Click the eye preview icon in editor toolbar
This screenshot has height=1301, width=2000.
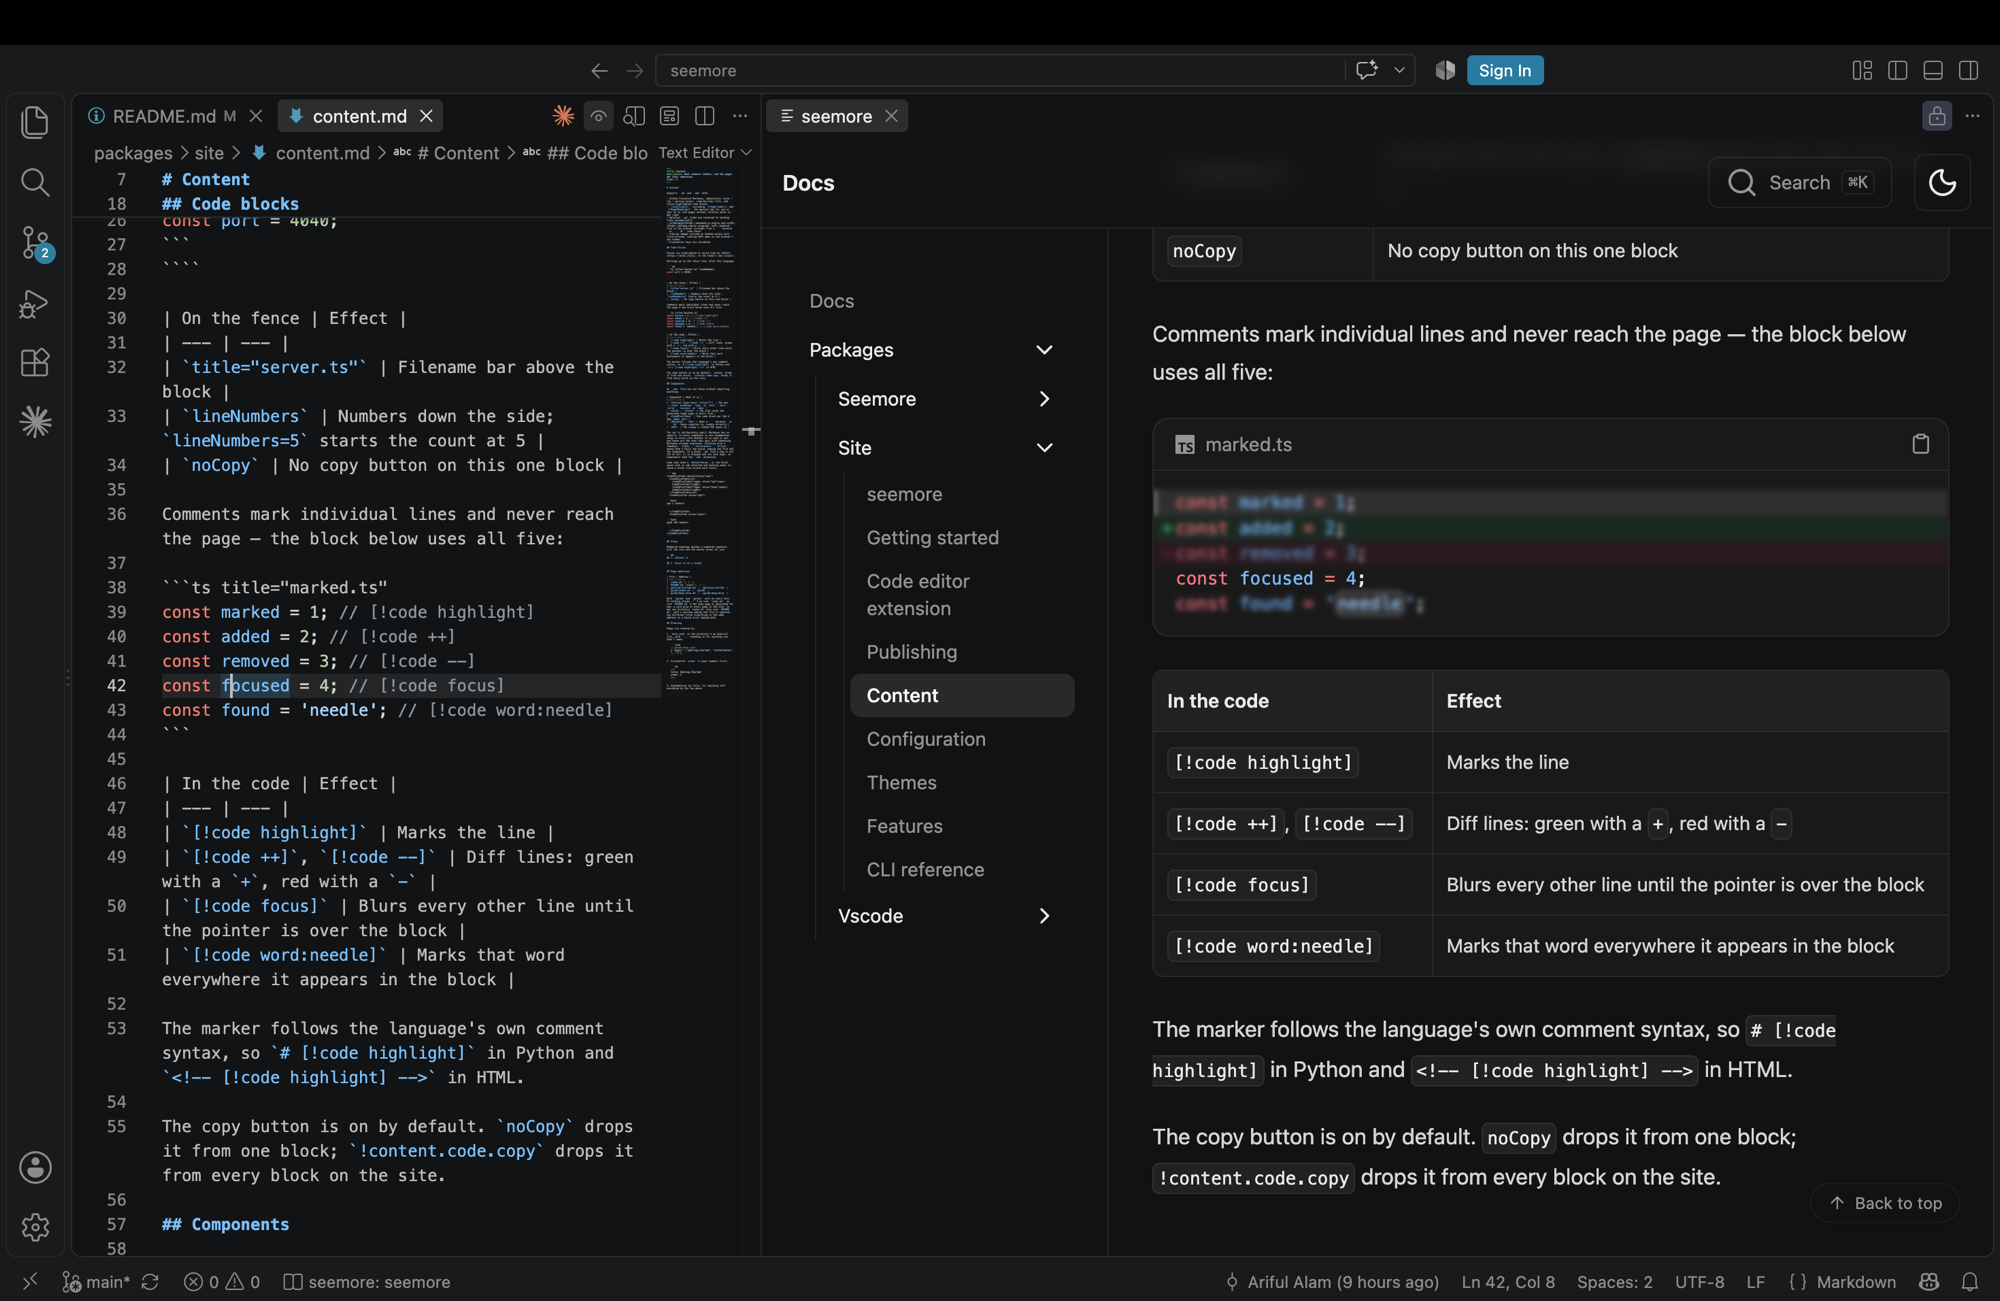[598, 116]
